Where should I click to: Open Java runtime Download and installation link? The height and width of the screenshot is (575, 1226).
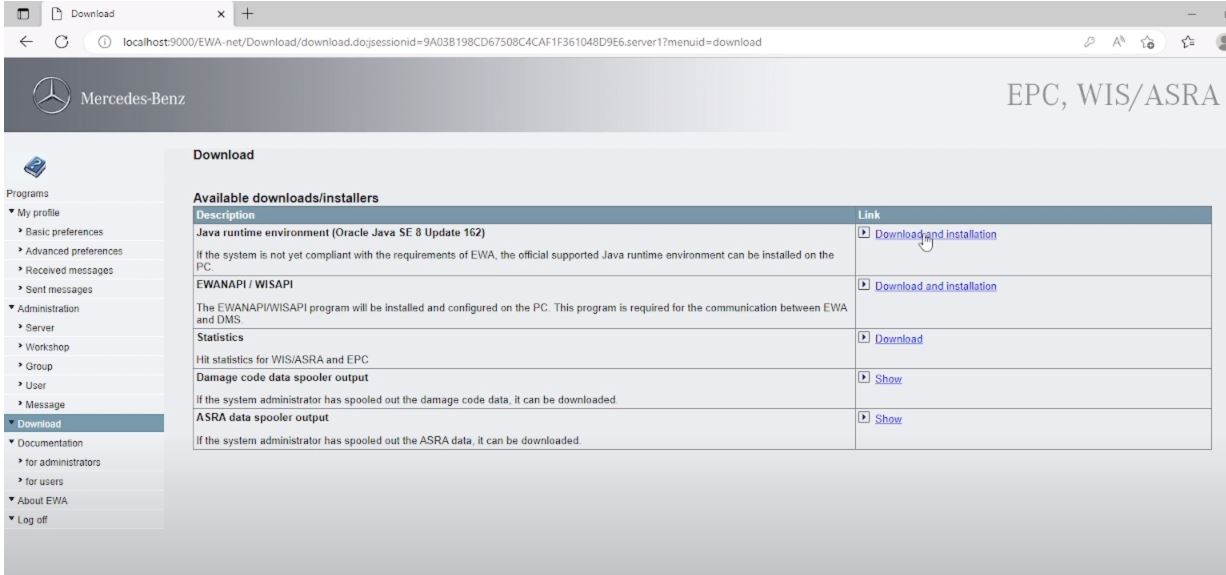935,234
